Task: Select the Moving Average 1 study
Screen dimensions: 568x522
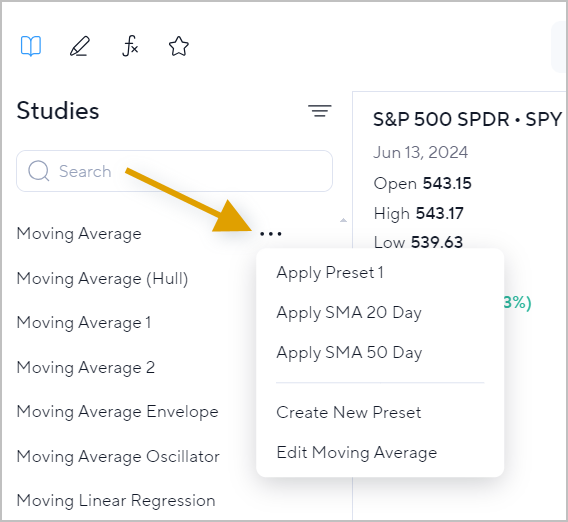Action: (84, 322)
